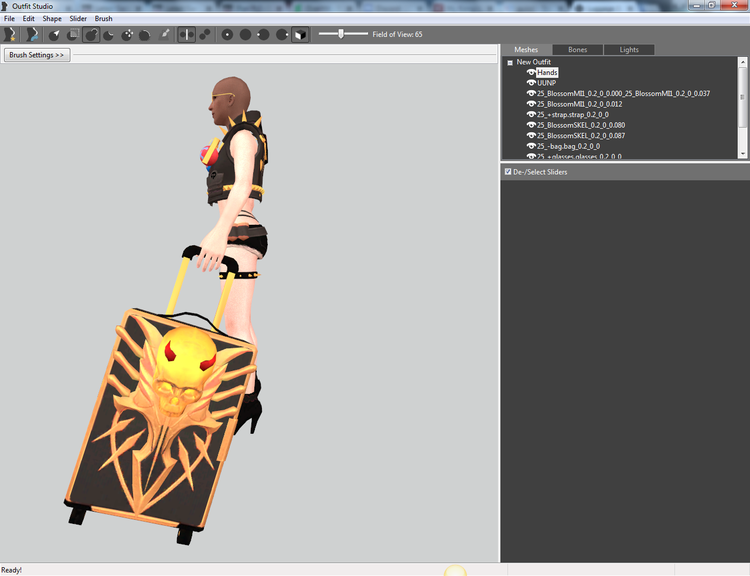Image resolution: width=750 pixels, height=576 pixels.
Task: Click the New Project icon with star
Action: pos(10,34)
